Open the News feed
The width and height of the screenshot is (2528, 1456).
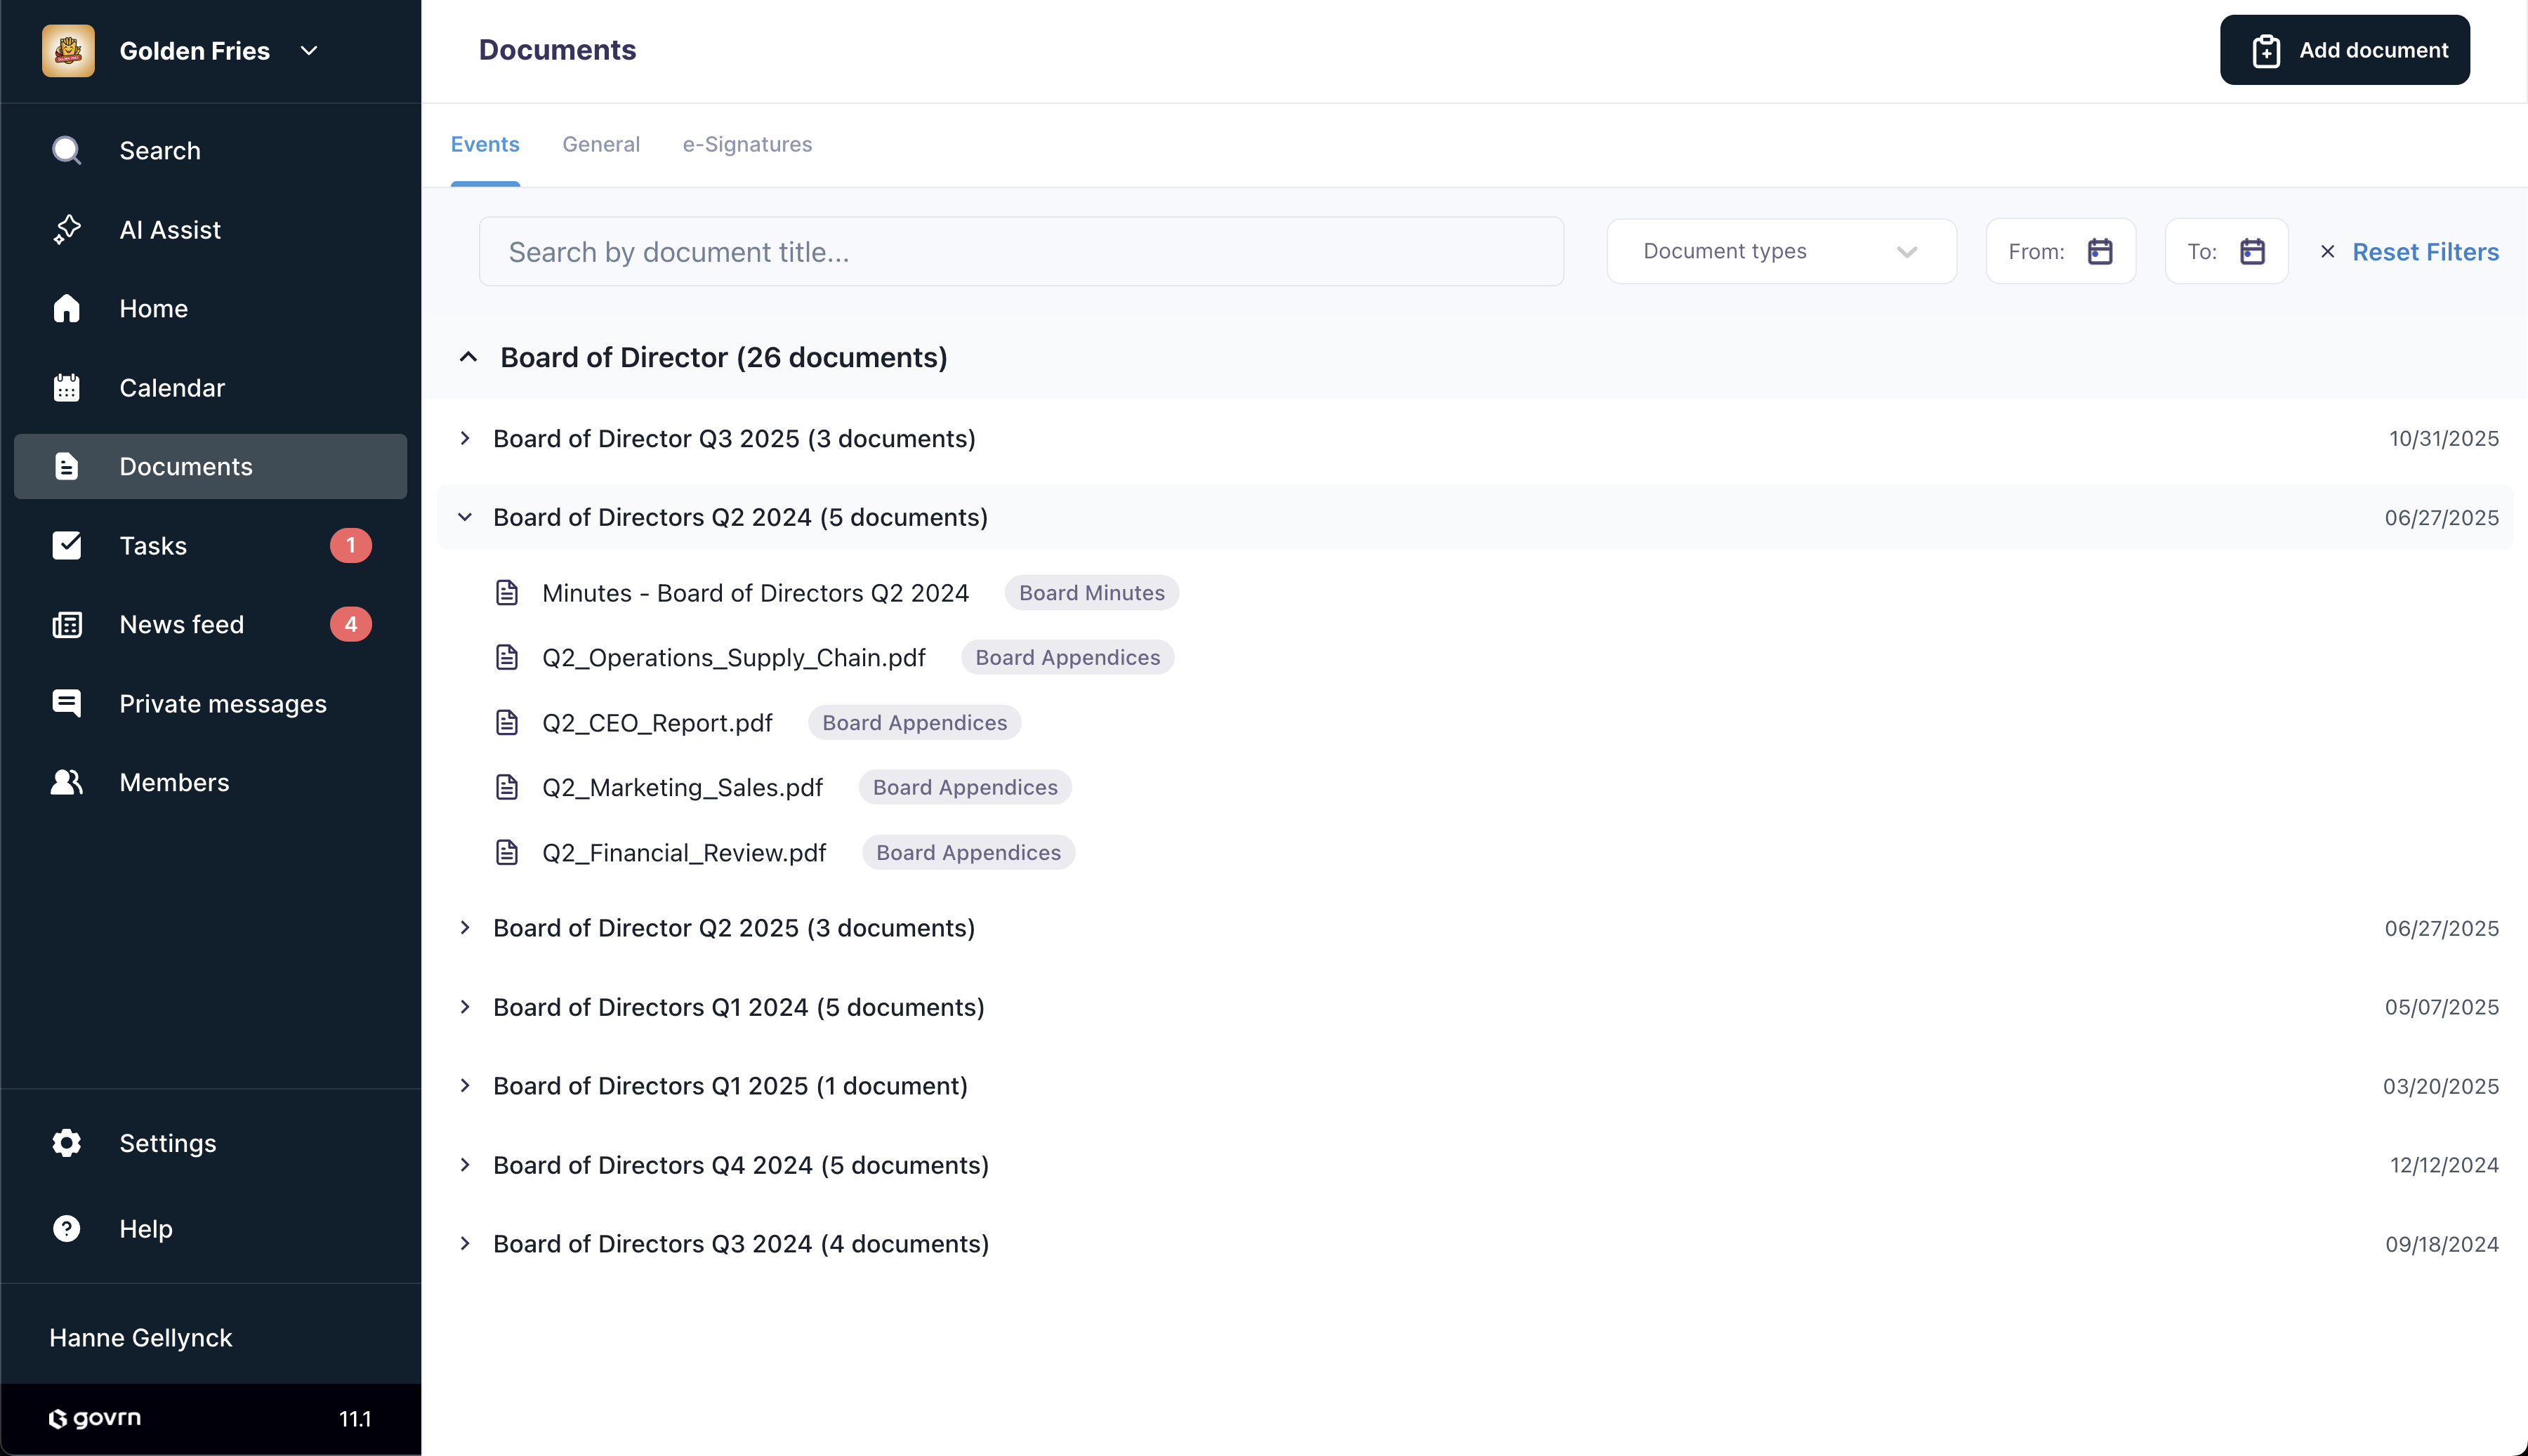[x=182, y=624]
